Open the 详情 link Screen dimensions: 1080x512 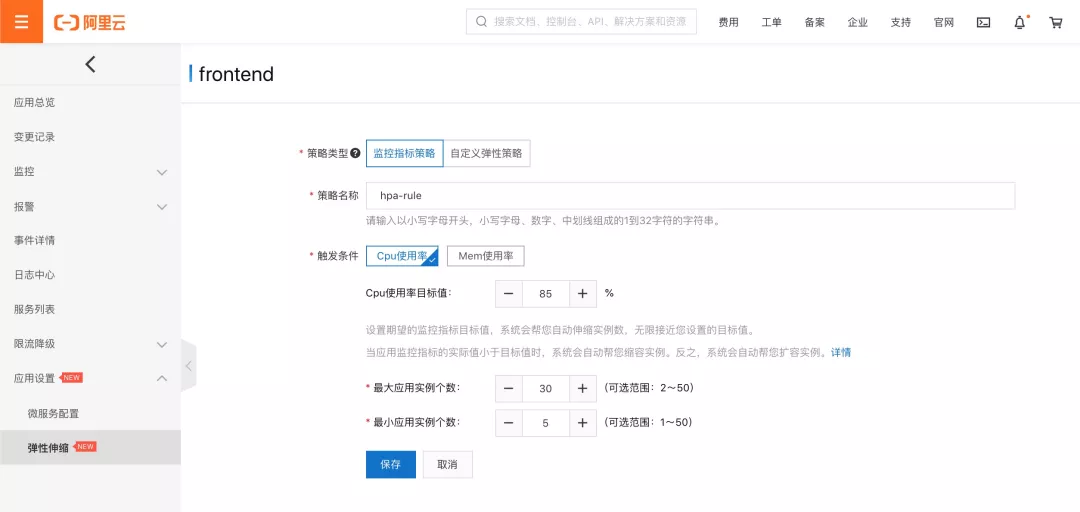tap(840, 352)
